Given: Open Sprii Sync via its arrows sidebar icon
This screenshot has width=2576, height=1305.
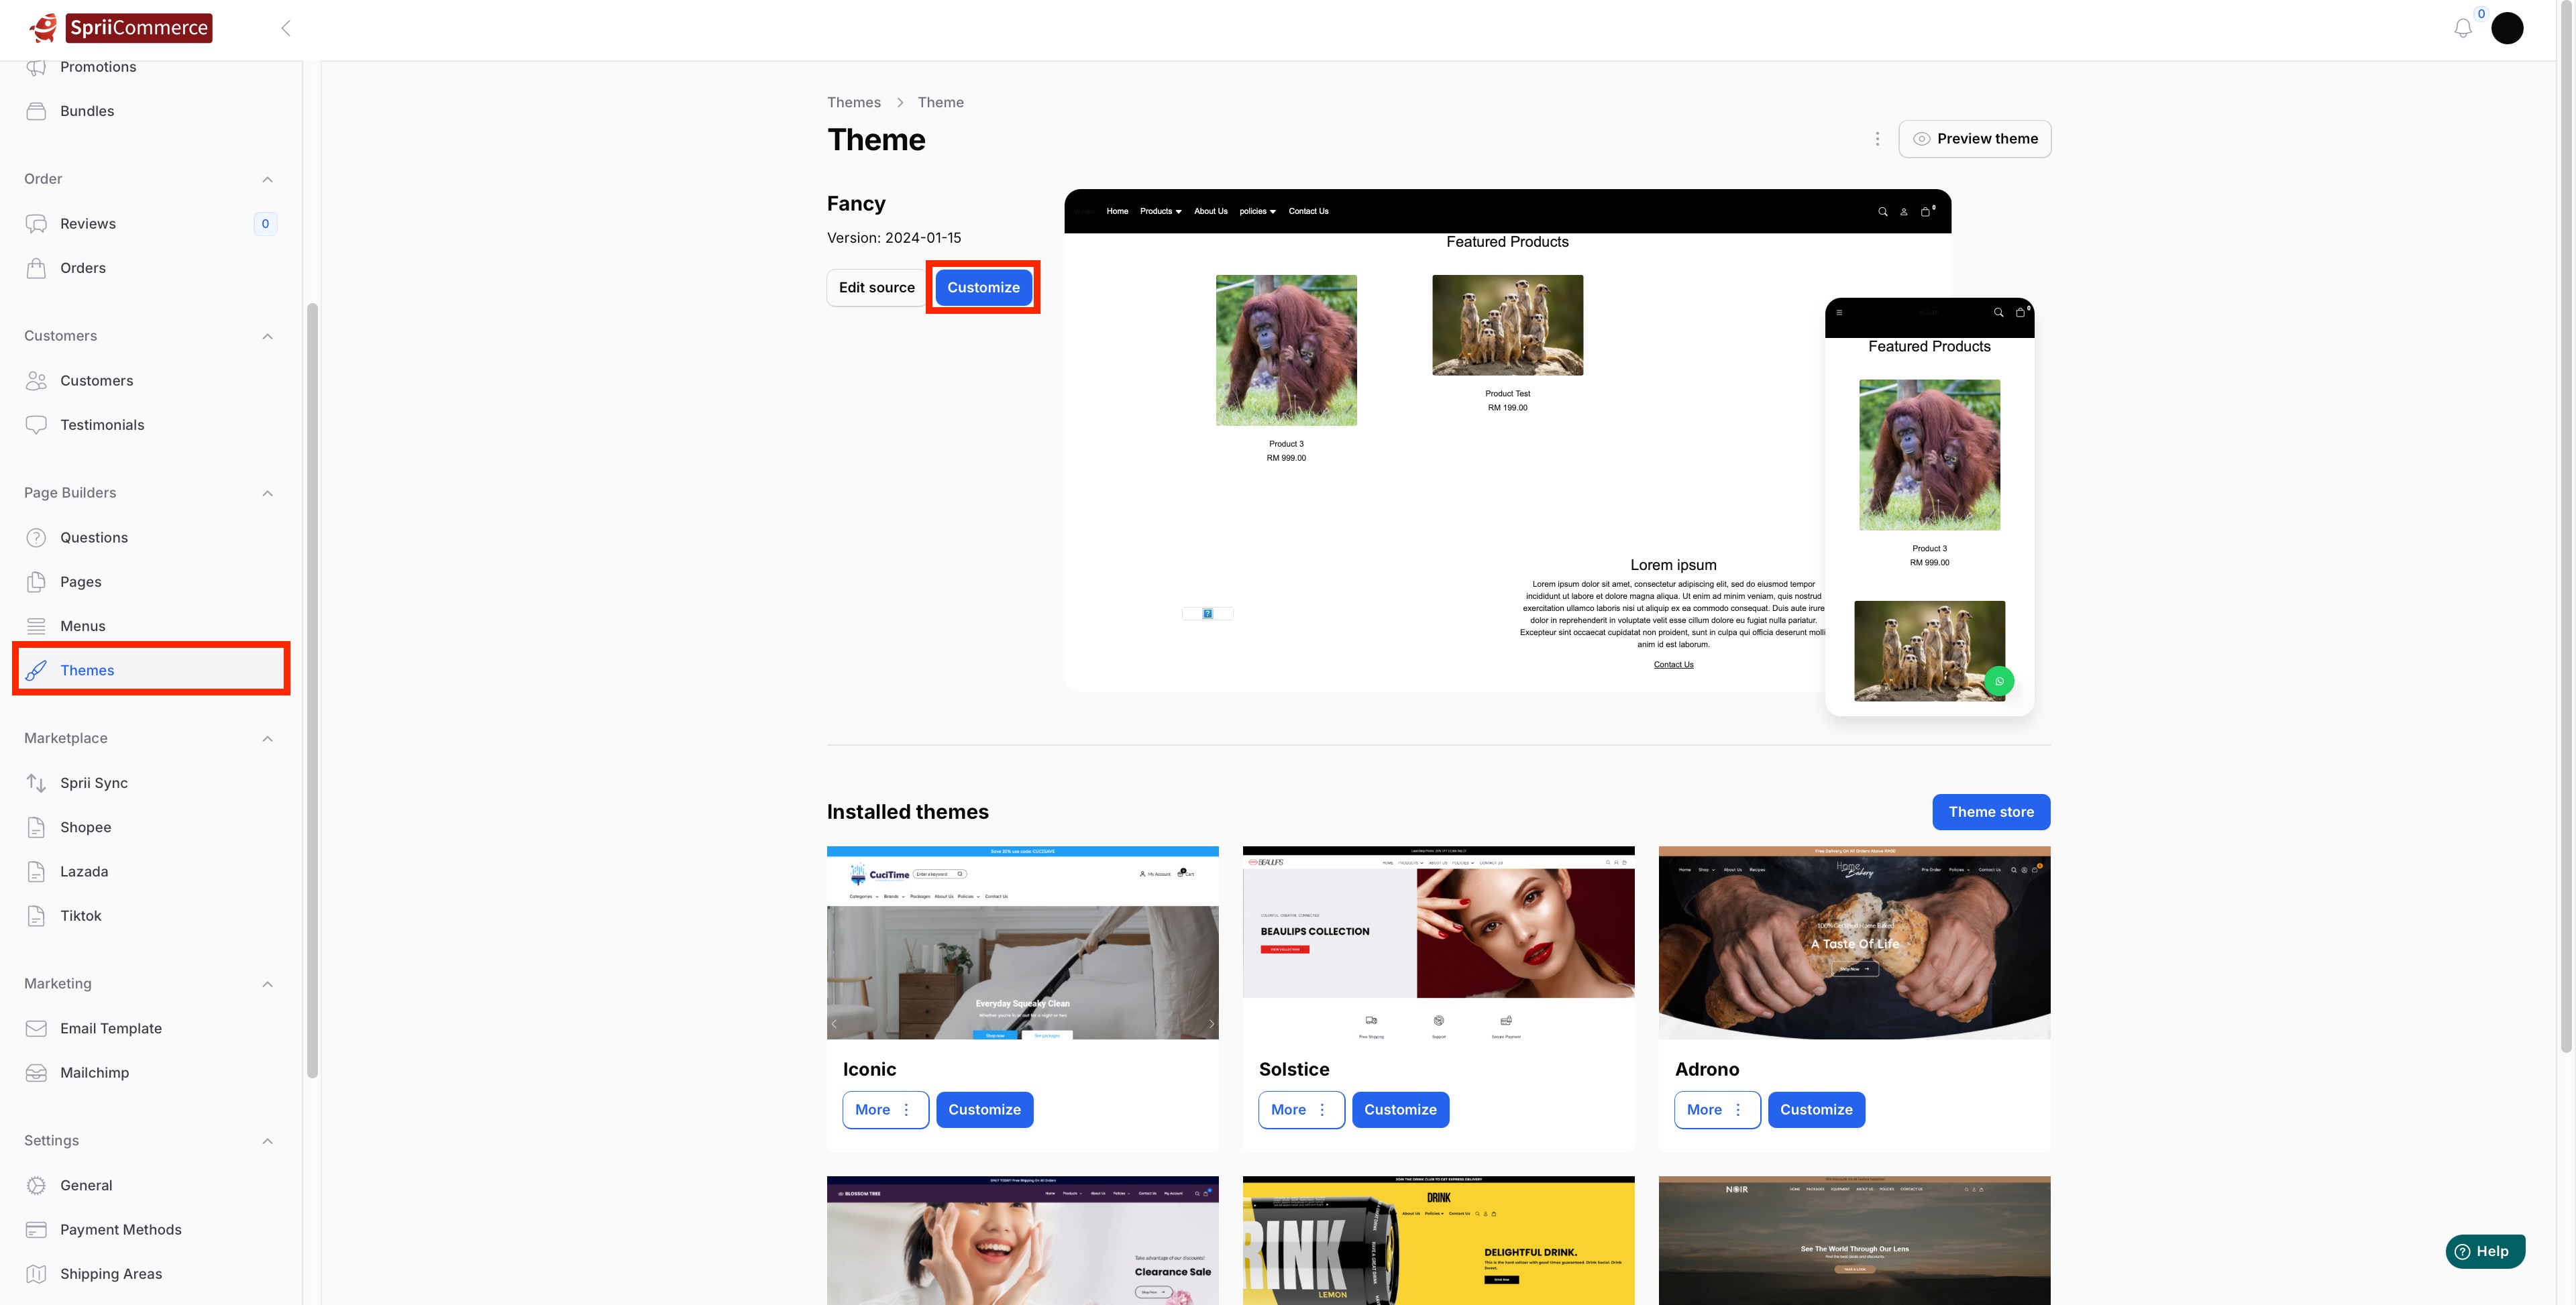Looking at the screenshot, I should (36, 783).
